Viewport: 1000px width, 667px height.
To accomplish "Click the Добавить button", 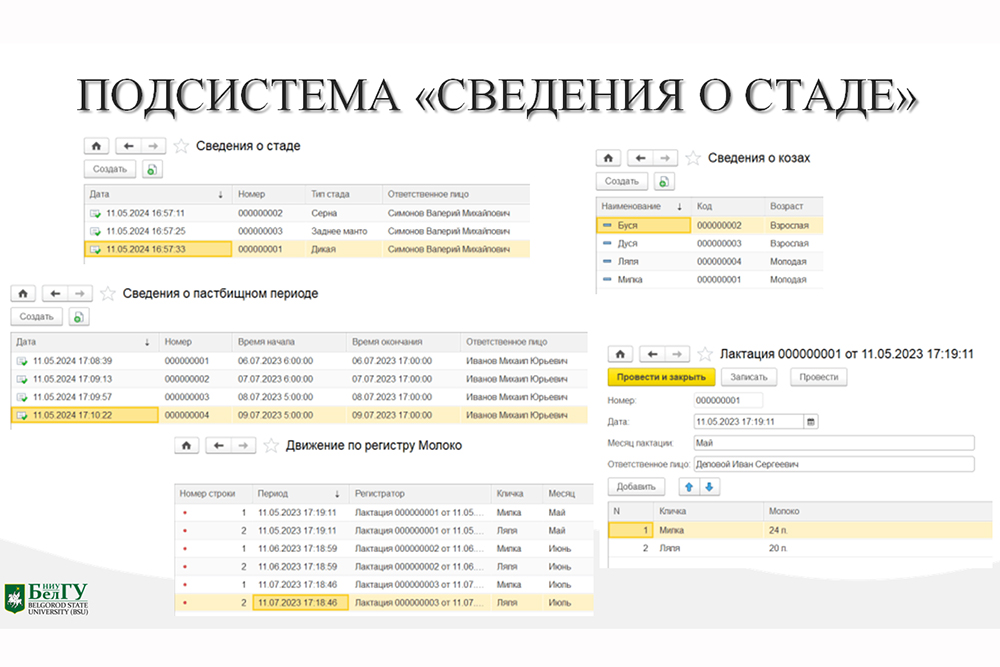I will (x=636, y=487).
